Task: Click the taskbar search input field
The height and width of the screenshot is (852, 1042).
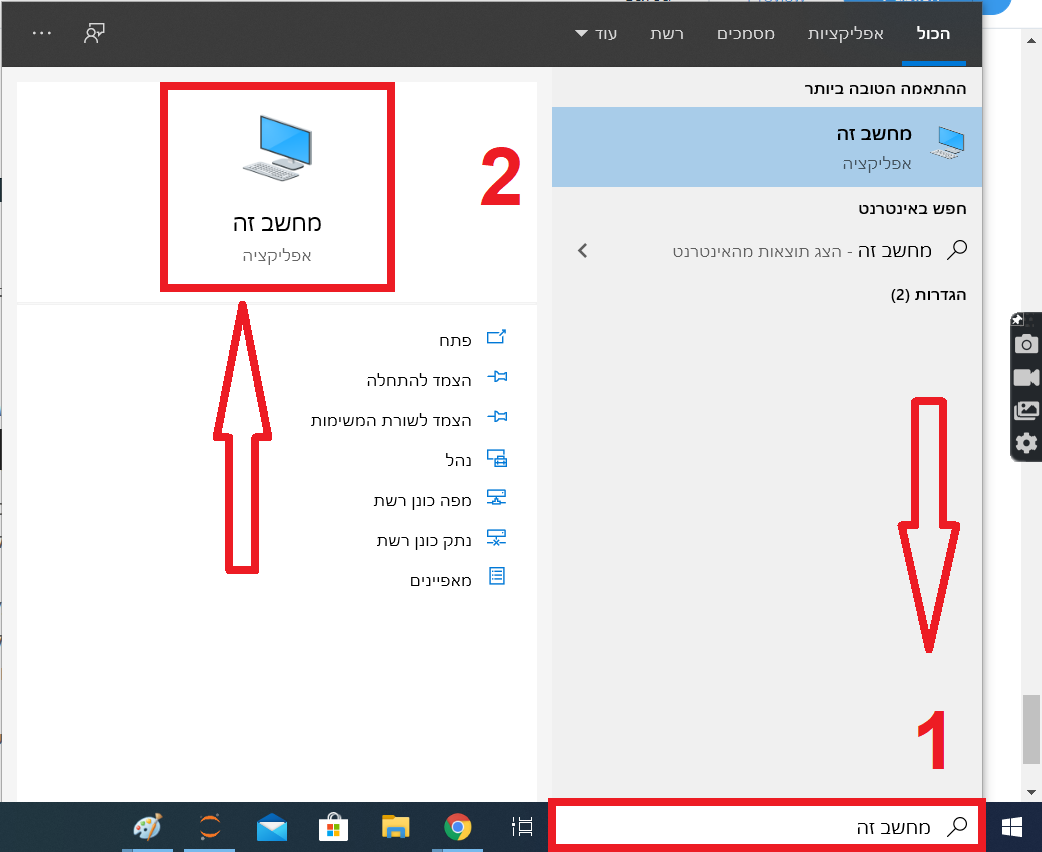Action: [766, 827]
